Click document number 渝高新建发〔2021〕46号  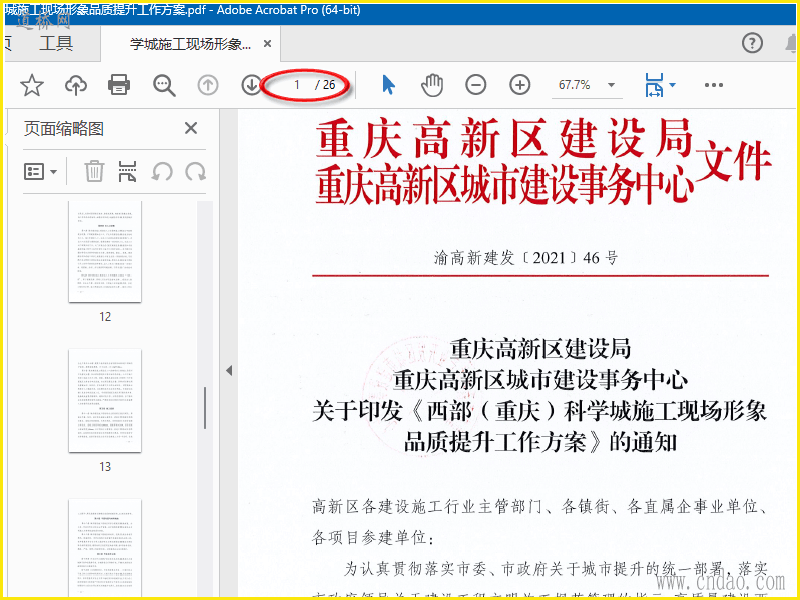pyautogui.click(x=526, y=258)
